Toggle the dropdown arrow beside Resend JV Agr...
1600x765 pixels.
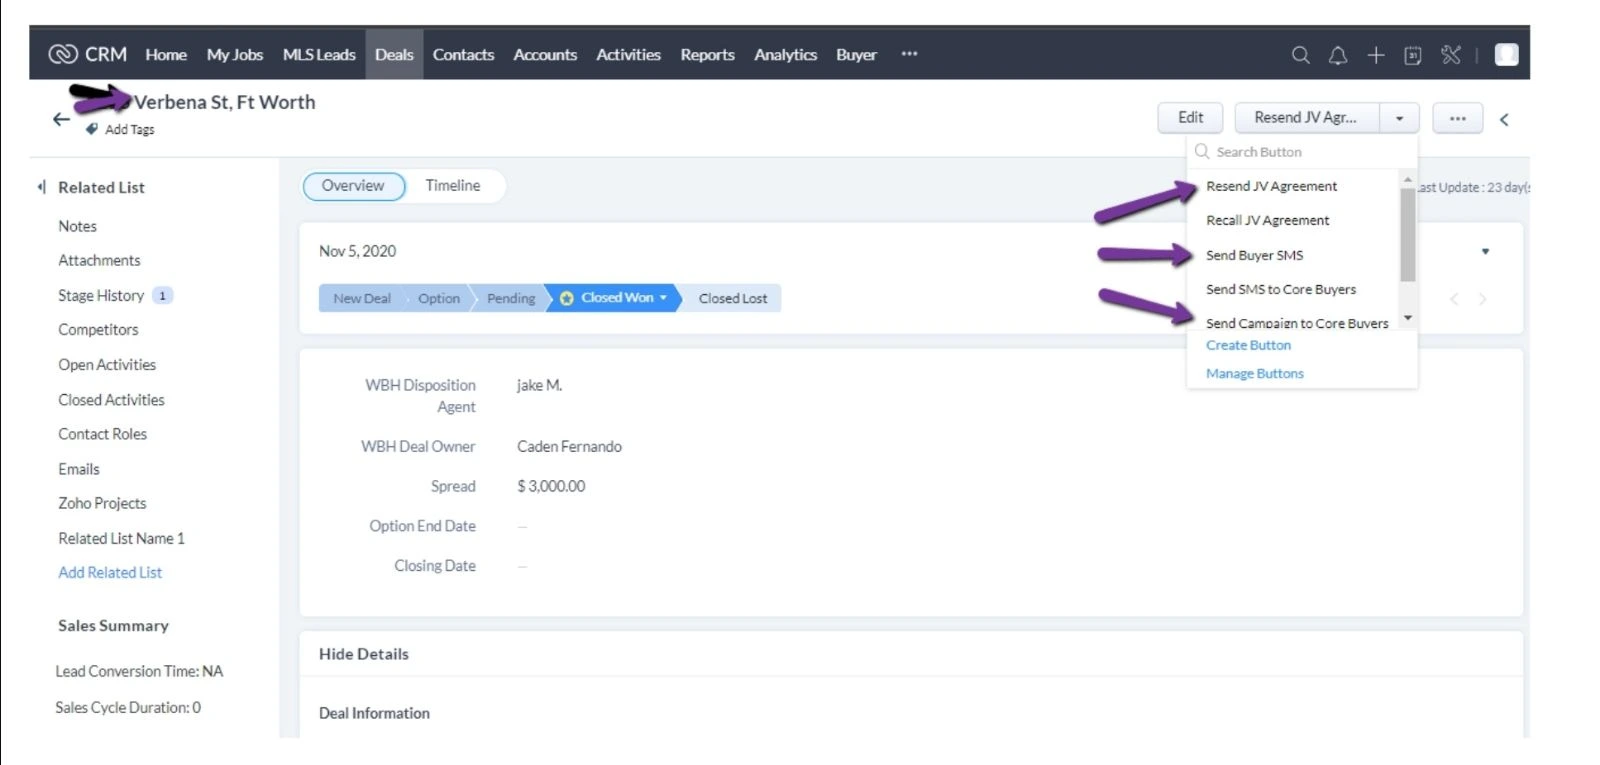(x=1399, y=118)
